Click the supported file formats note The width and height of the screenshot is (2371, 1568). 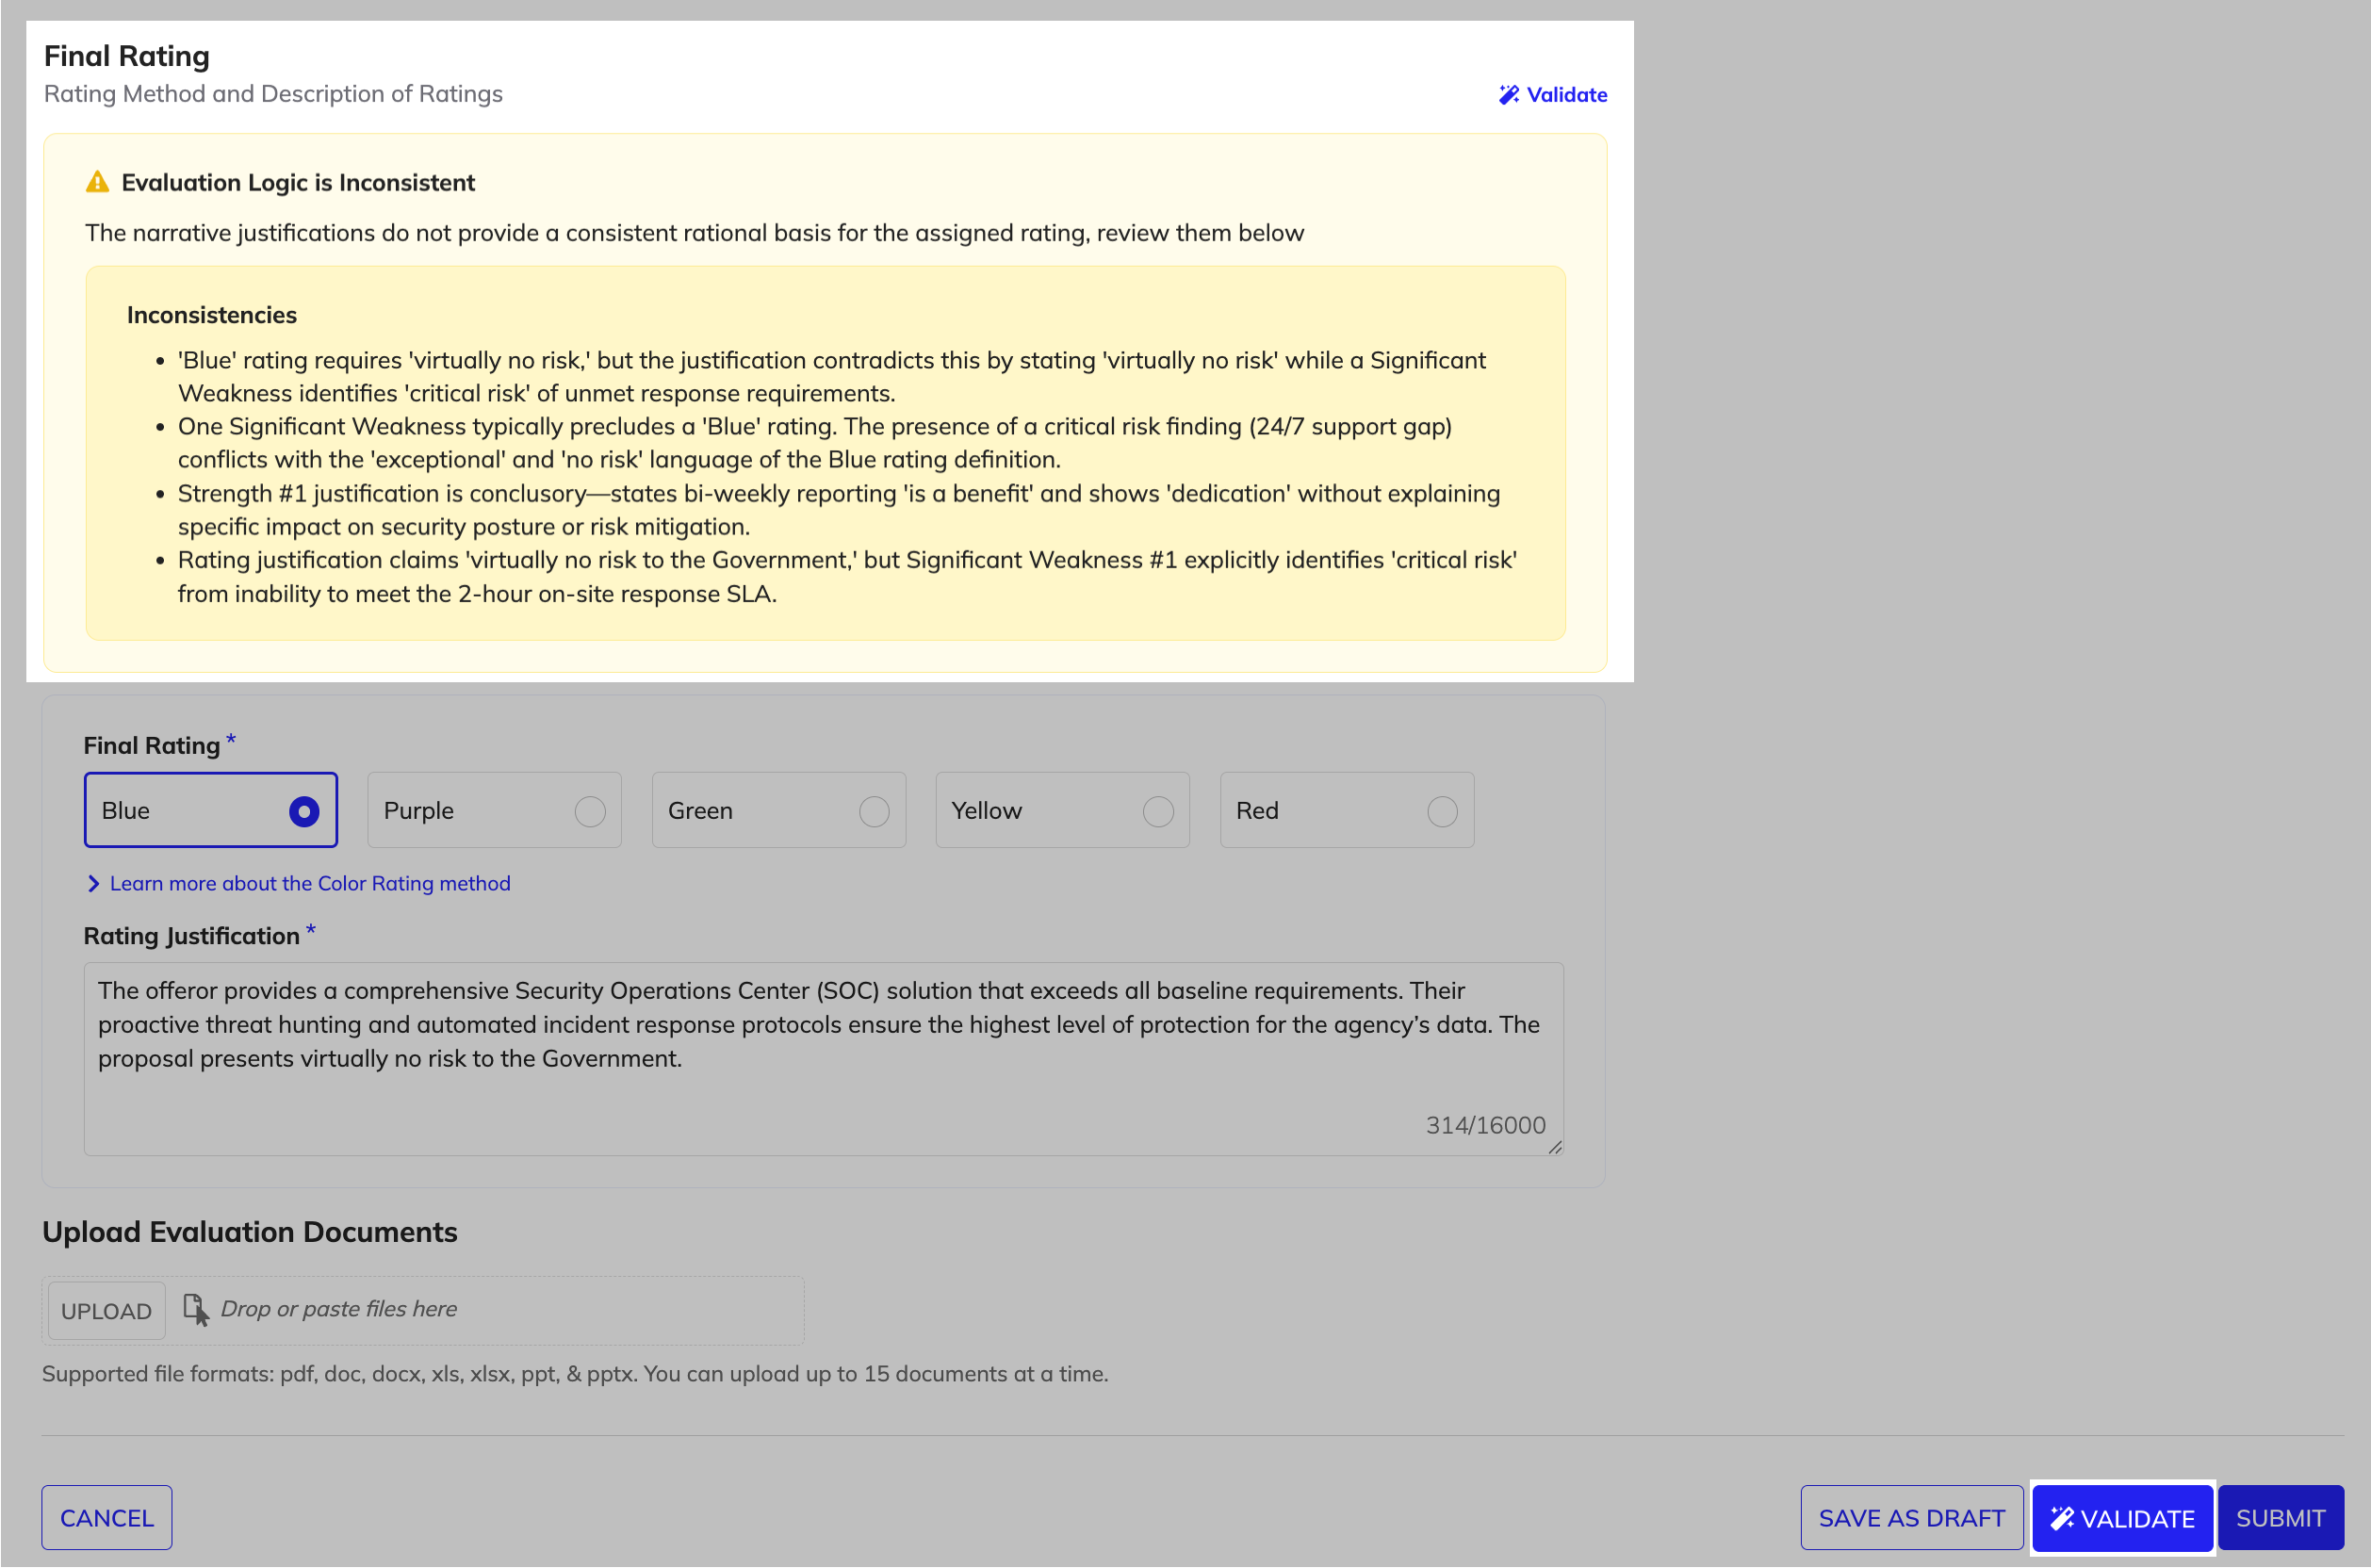coord(575,1374)
